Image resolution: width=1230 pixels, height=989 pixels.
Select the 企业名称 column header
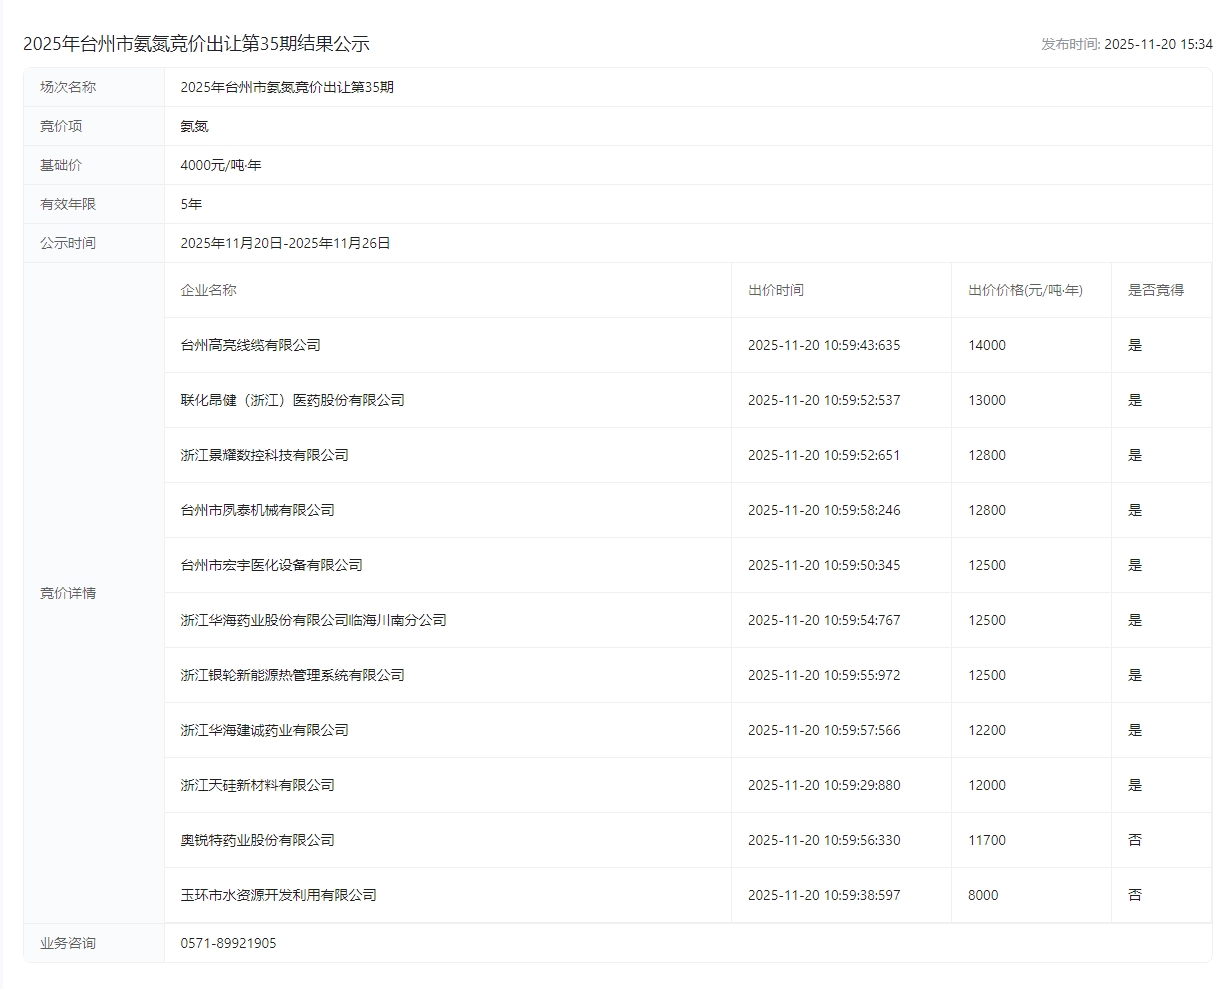pyautogui.click(x=208, y=290)
